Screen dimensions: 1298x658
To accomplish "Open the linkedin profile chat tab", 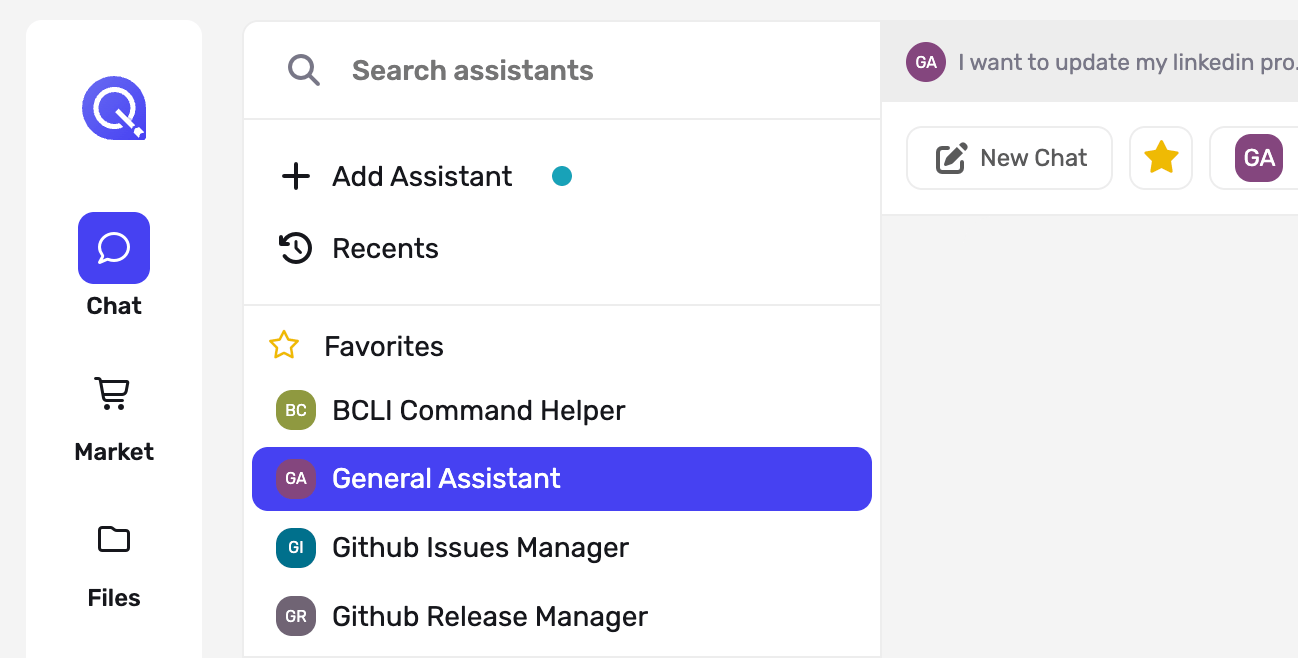I will 1101,62.
